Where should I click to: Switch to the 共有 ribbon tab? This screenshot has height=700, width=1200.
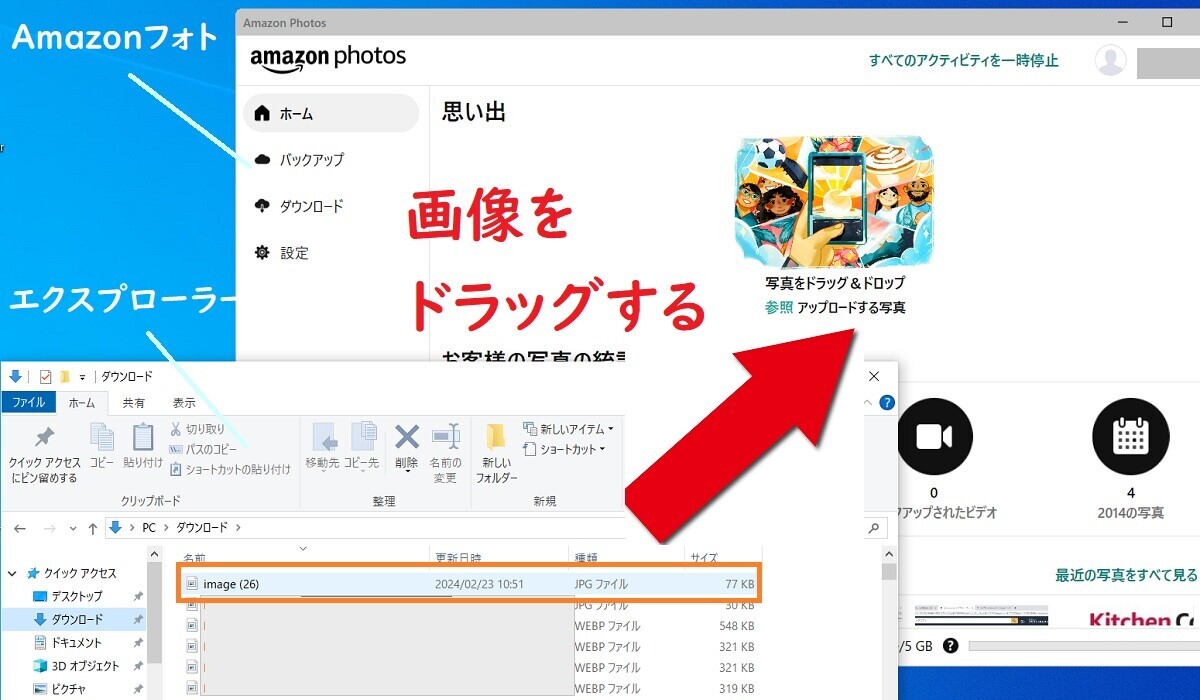click(x=133, y=403)
